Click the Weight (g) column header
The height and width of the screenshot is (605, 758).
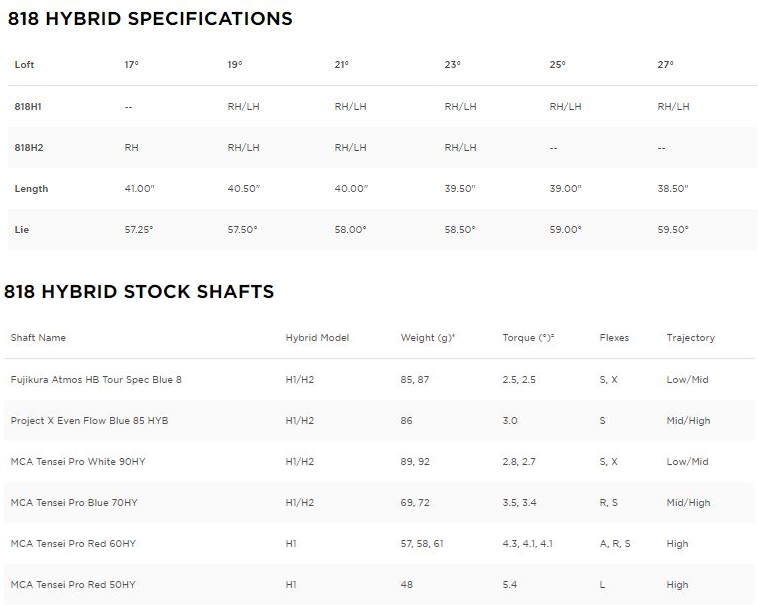coord(427,337)
